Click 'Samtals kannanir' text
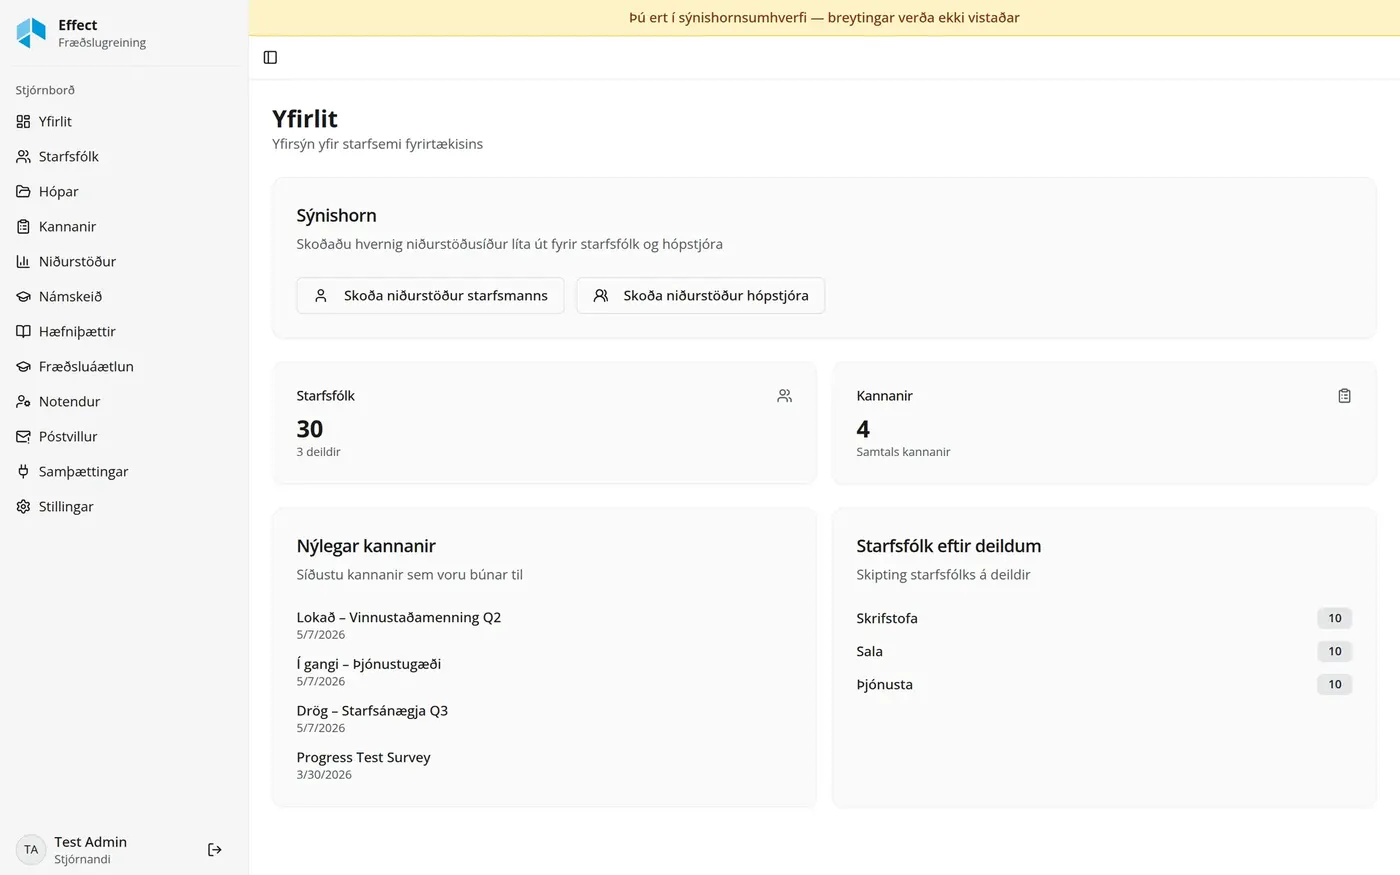 pyautogui.click(x=904, y=452)
